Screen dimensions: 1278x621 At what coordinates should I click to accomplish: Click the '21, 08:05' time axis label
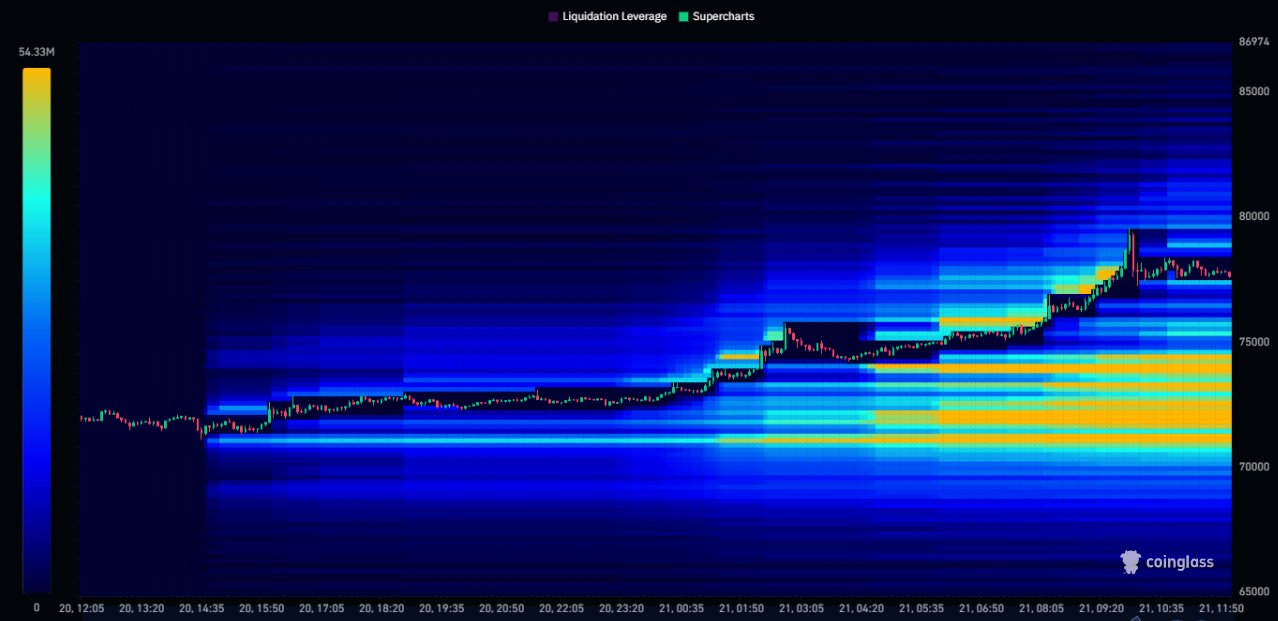point(1042,607)
